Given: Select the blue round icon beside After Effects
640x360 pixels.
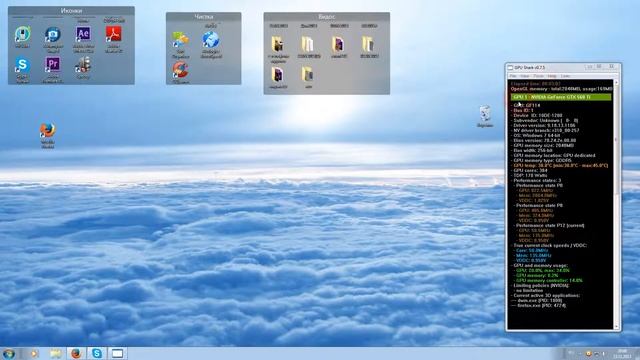Looking at the screenshot, I should (x=53, y=35).
